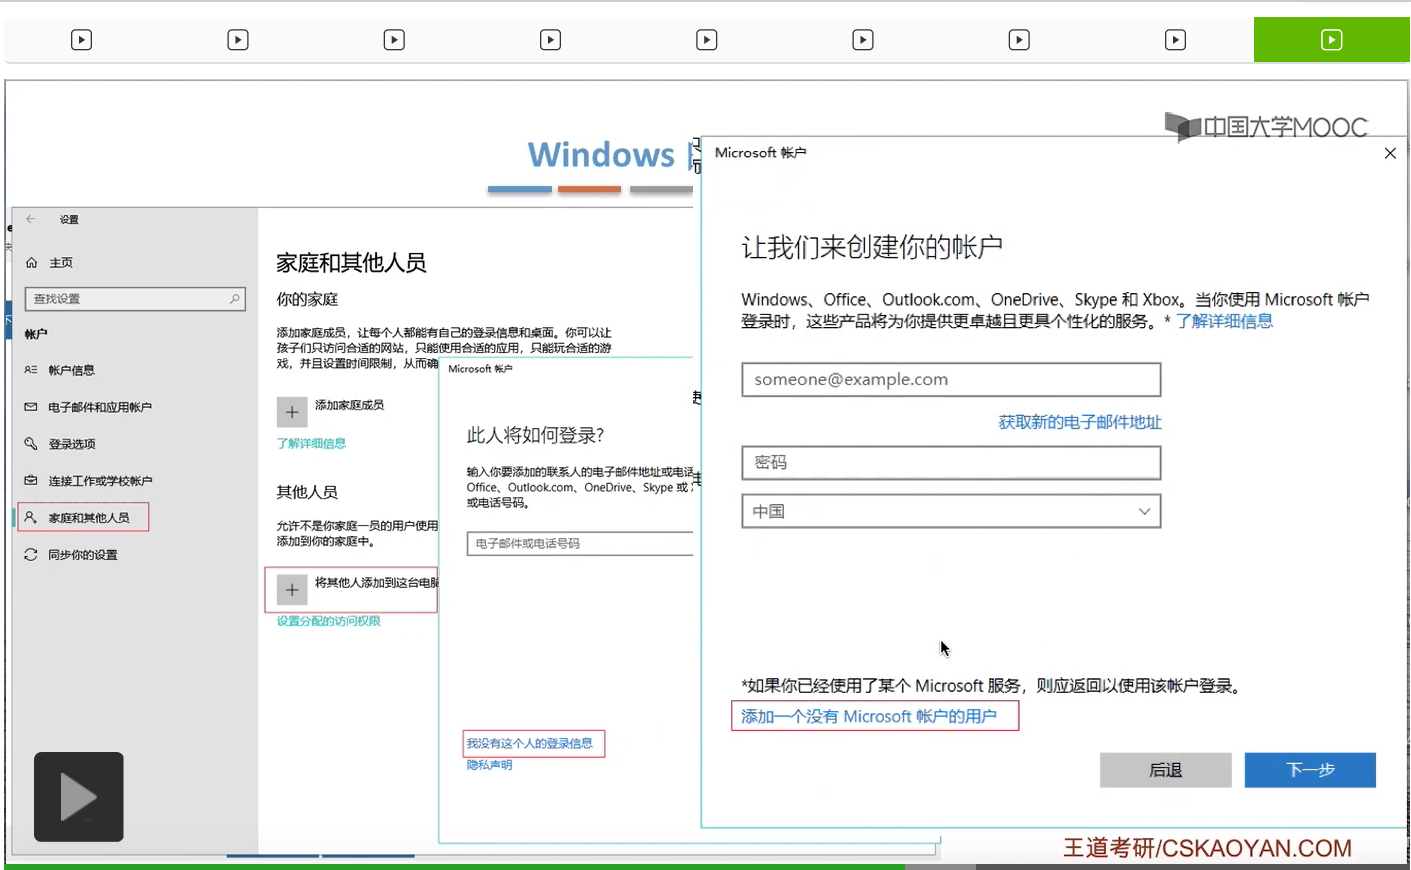Click the 此人将如何登录? heading
Viewport: 1411px width, 870px height.
click(535, 435)
